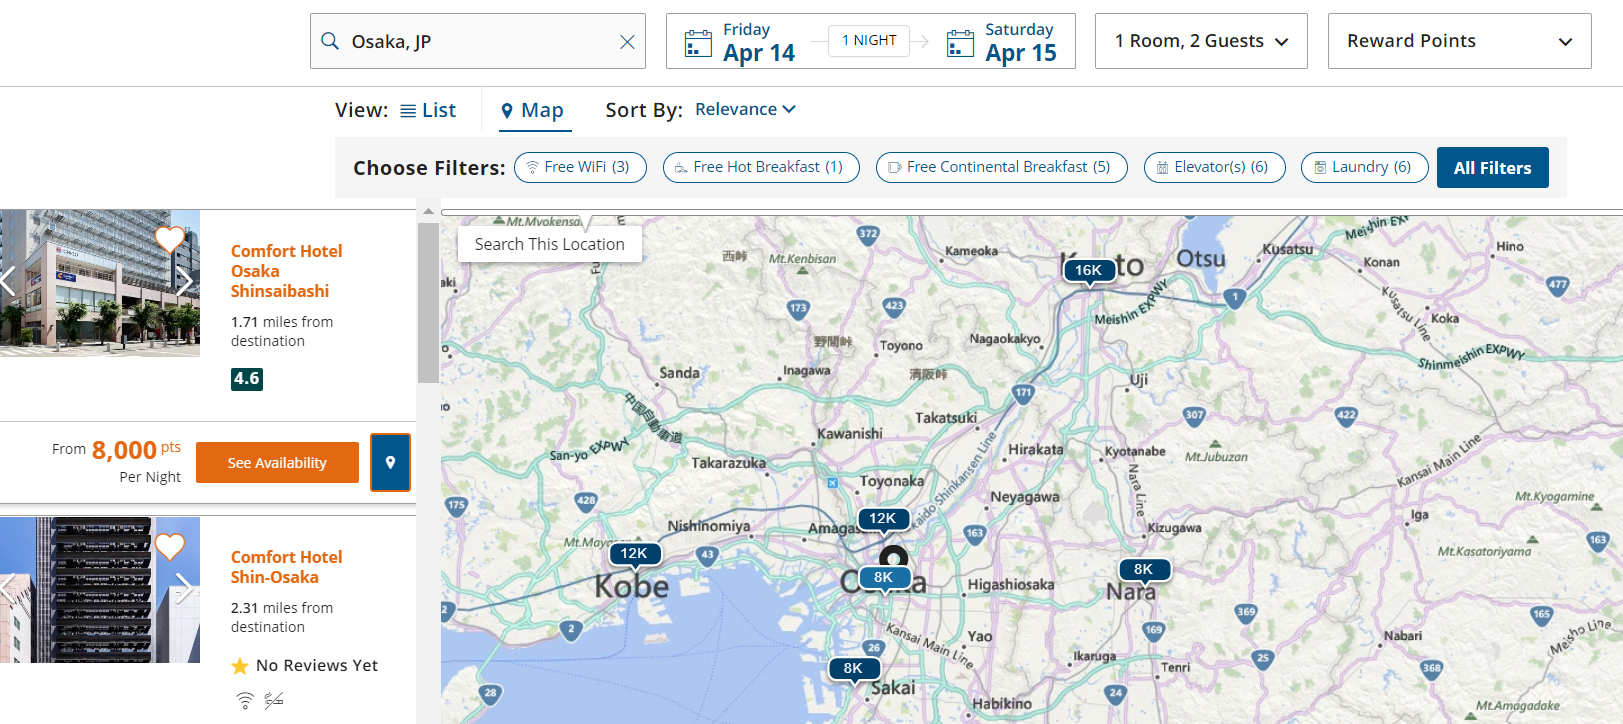This screenshot has height=724, width=1623.
Task: Click the 1 NIGHT duration label
Action: [869, 40]
